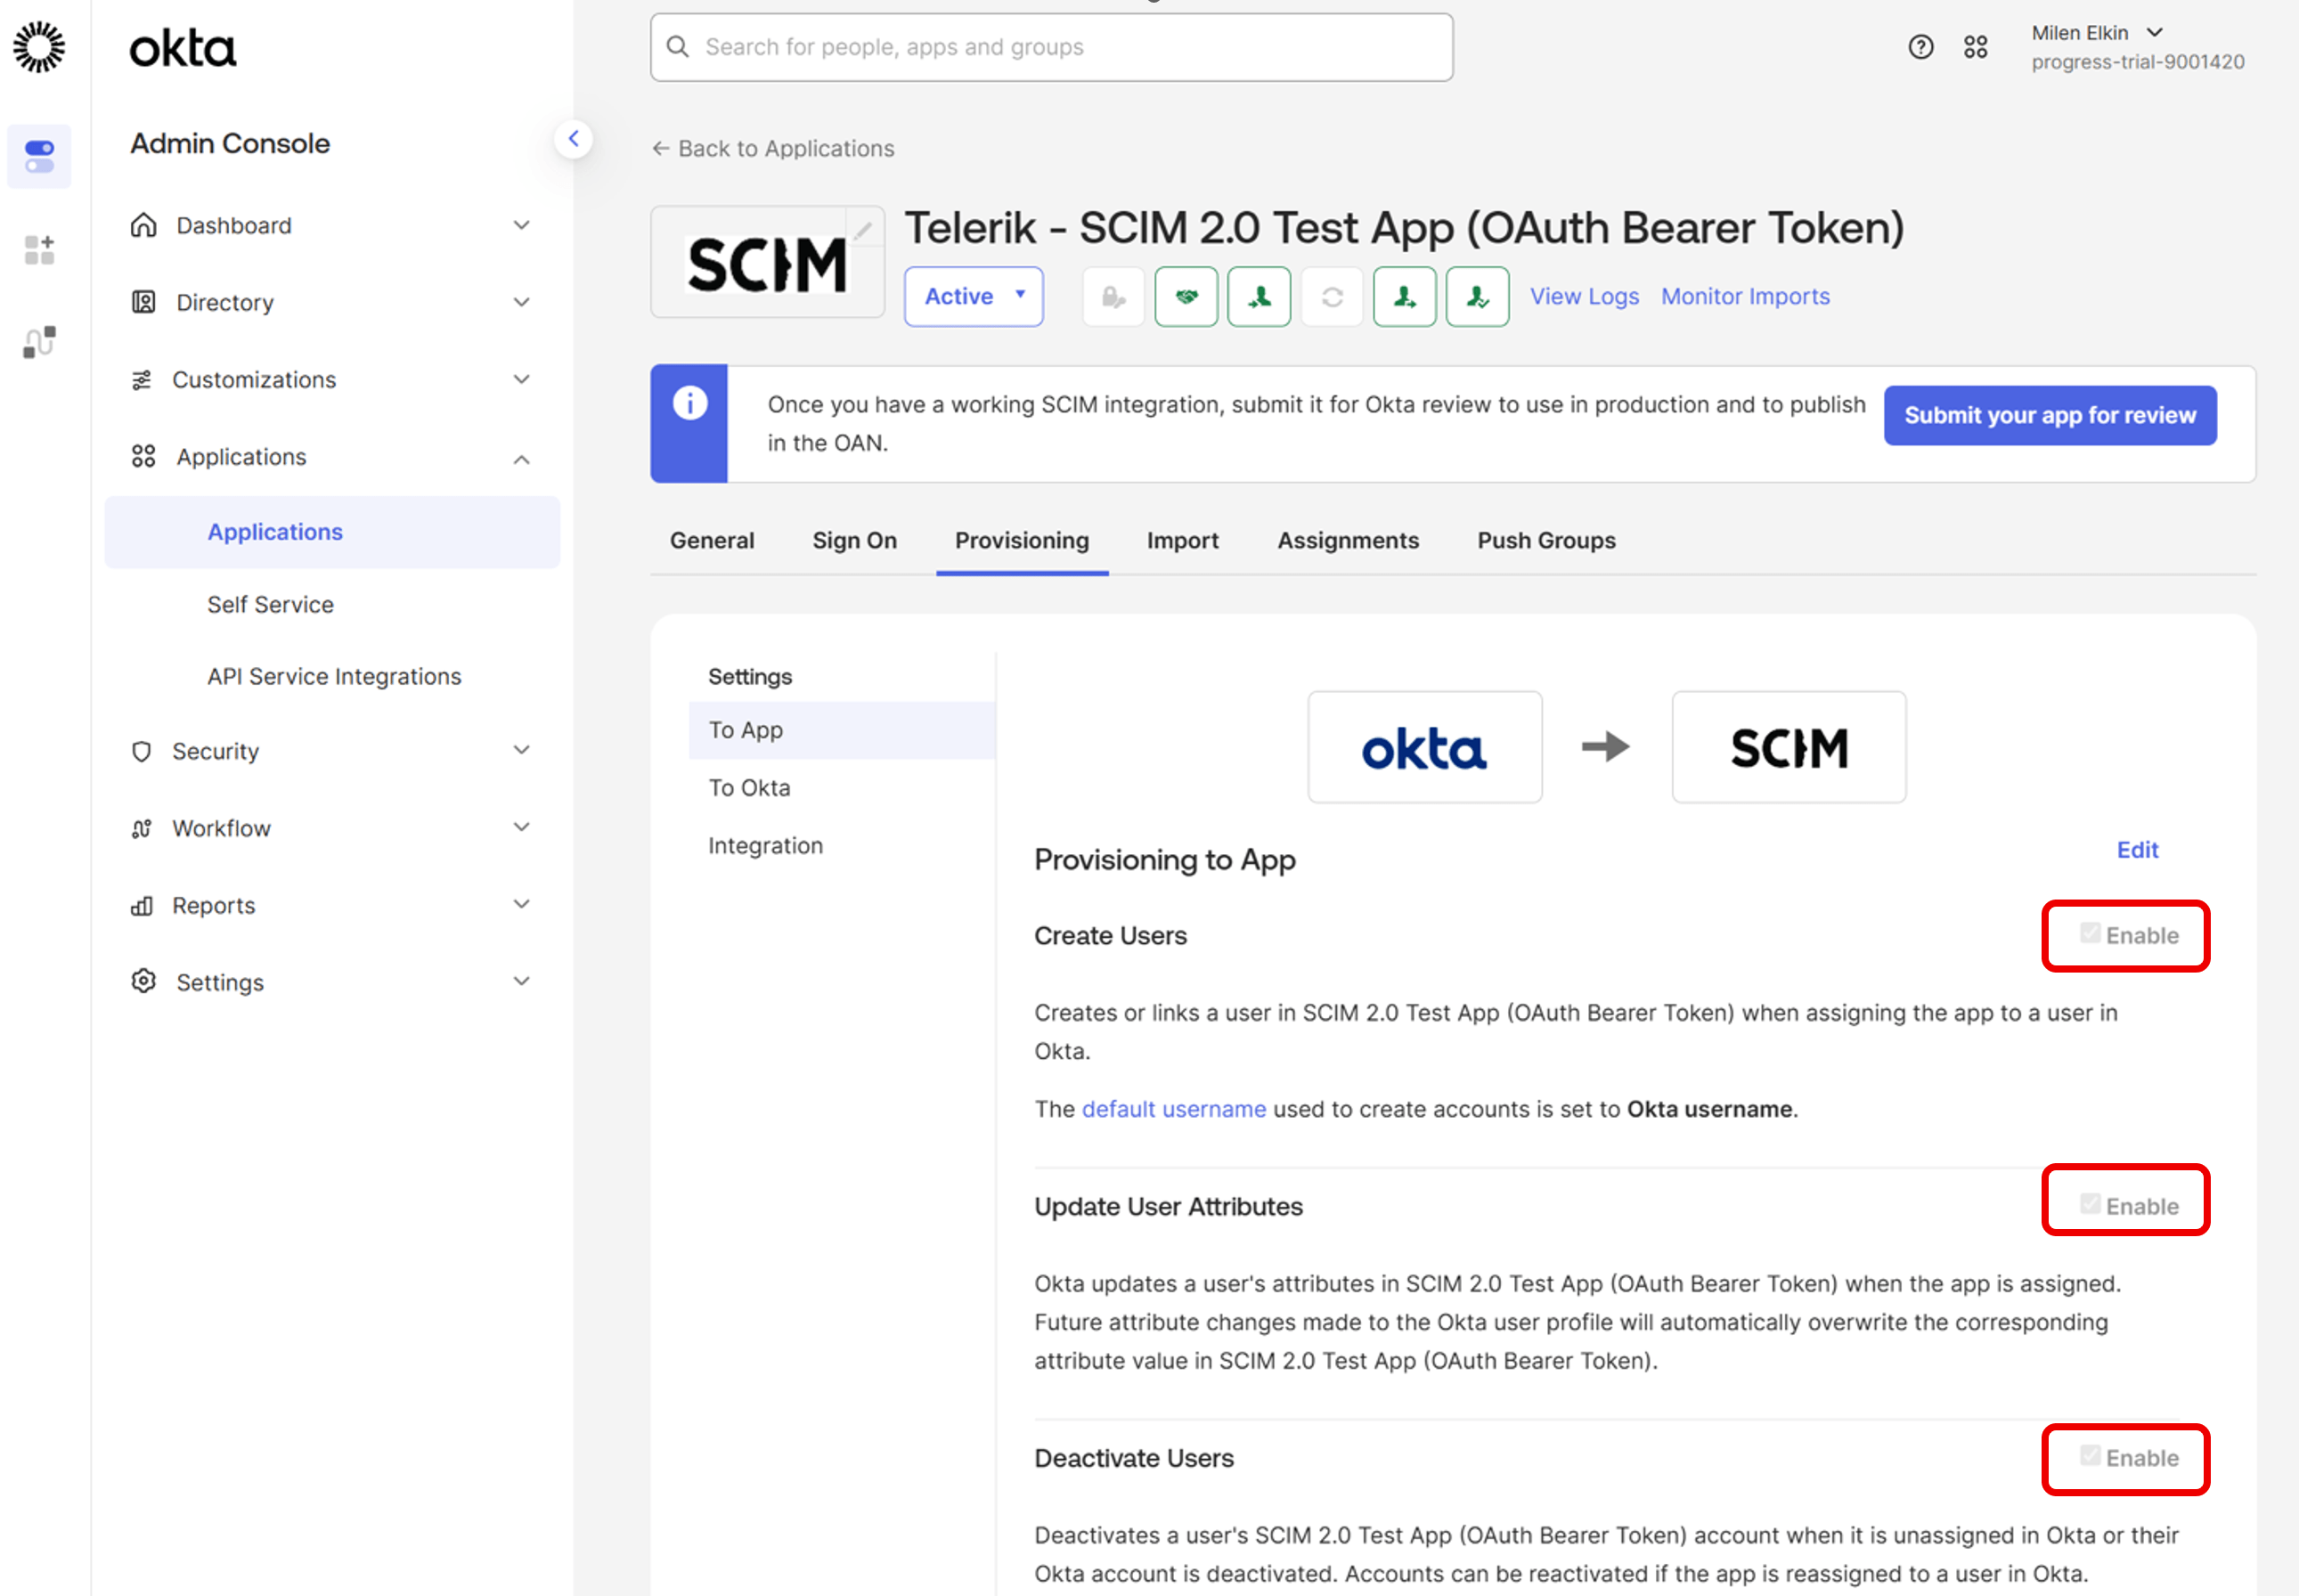
Task: Click the push users icon with outward arrow
Action: [x=1405, y=297]
